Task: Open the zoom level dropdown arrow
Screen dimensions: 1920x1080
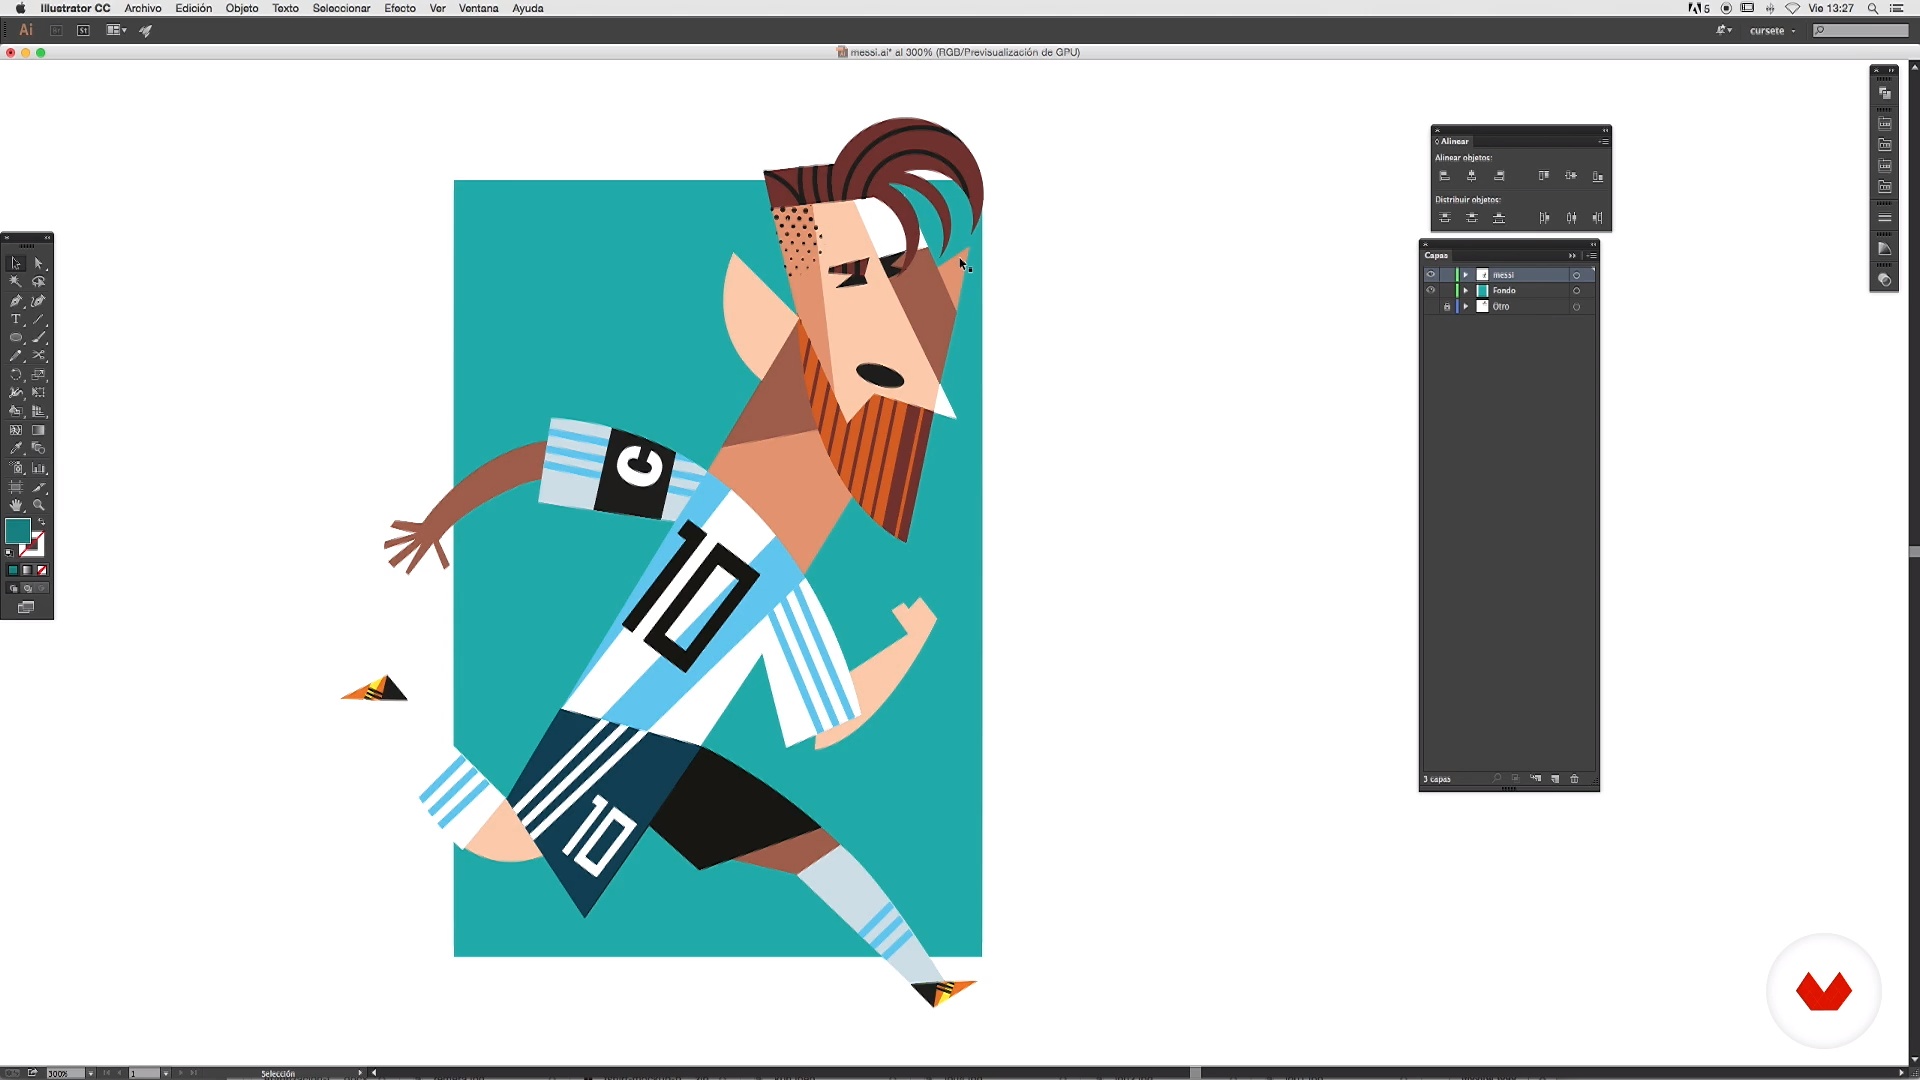Action: point(91,1073)
